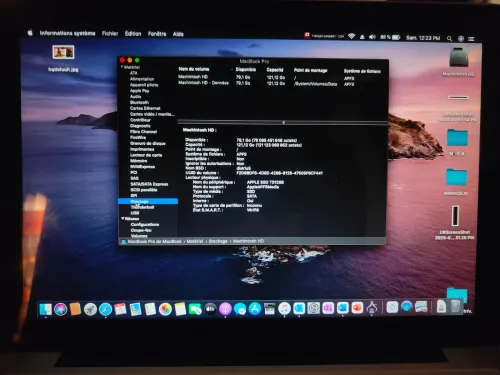Image resolution: width=500 pixels, height=375 pixels.
Task: Select Alimentation in the sidebar
Action: [142, 79]
